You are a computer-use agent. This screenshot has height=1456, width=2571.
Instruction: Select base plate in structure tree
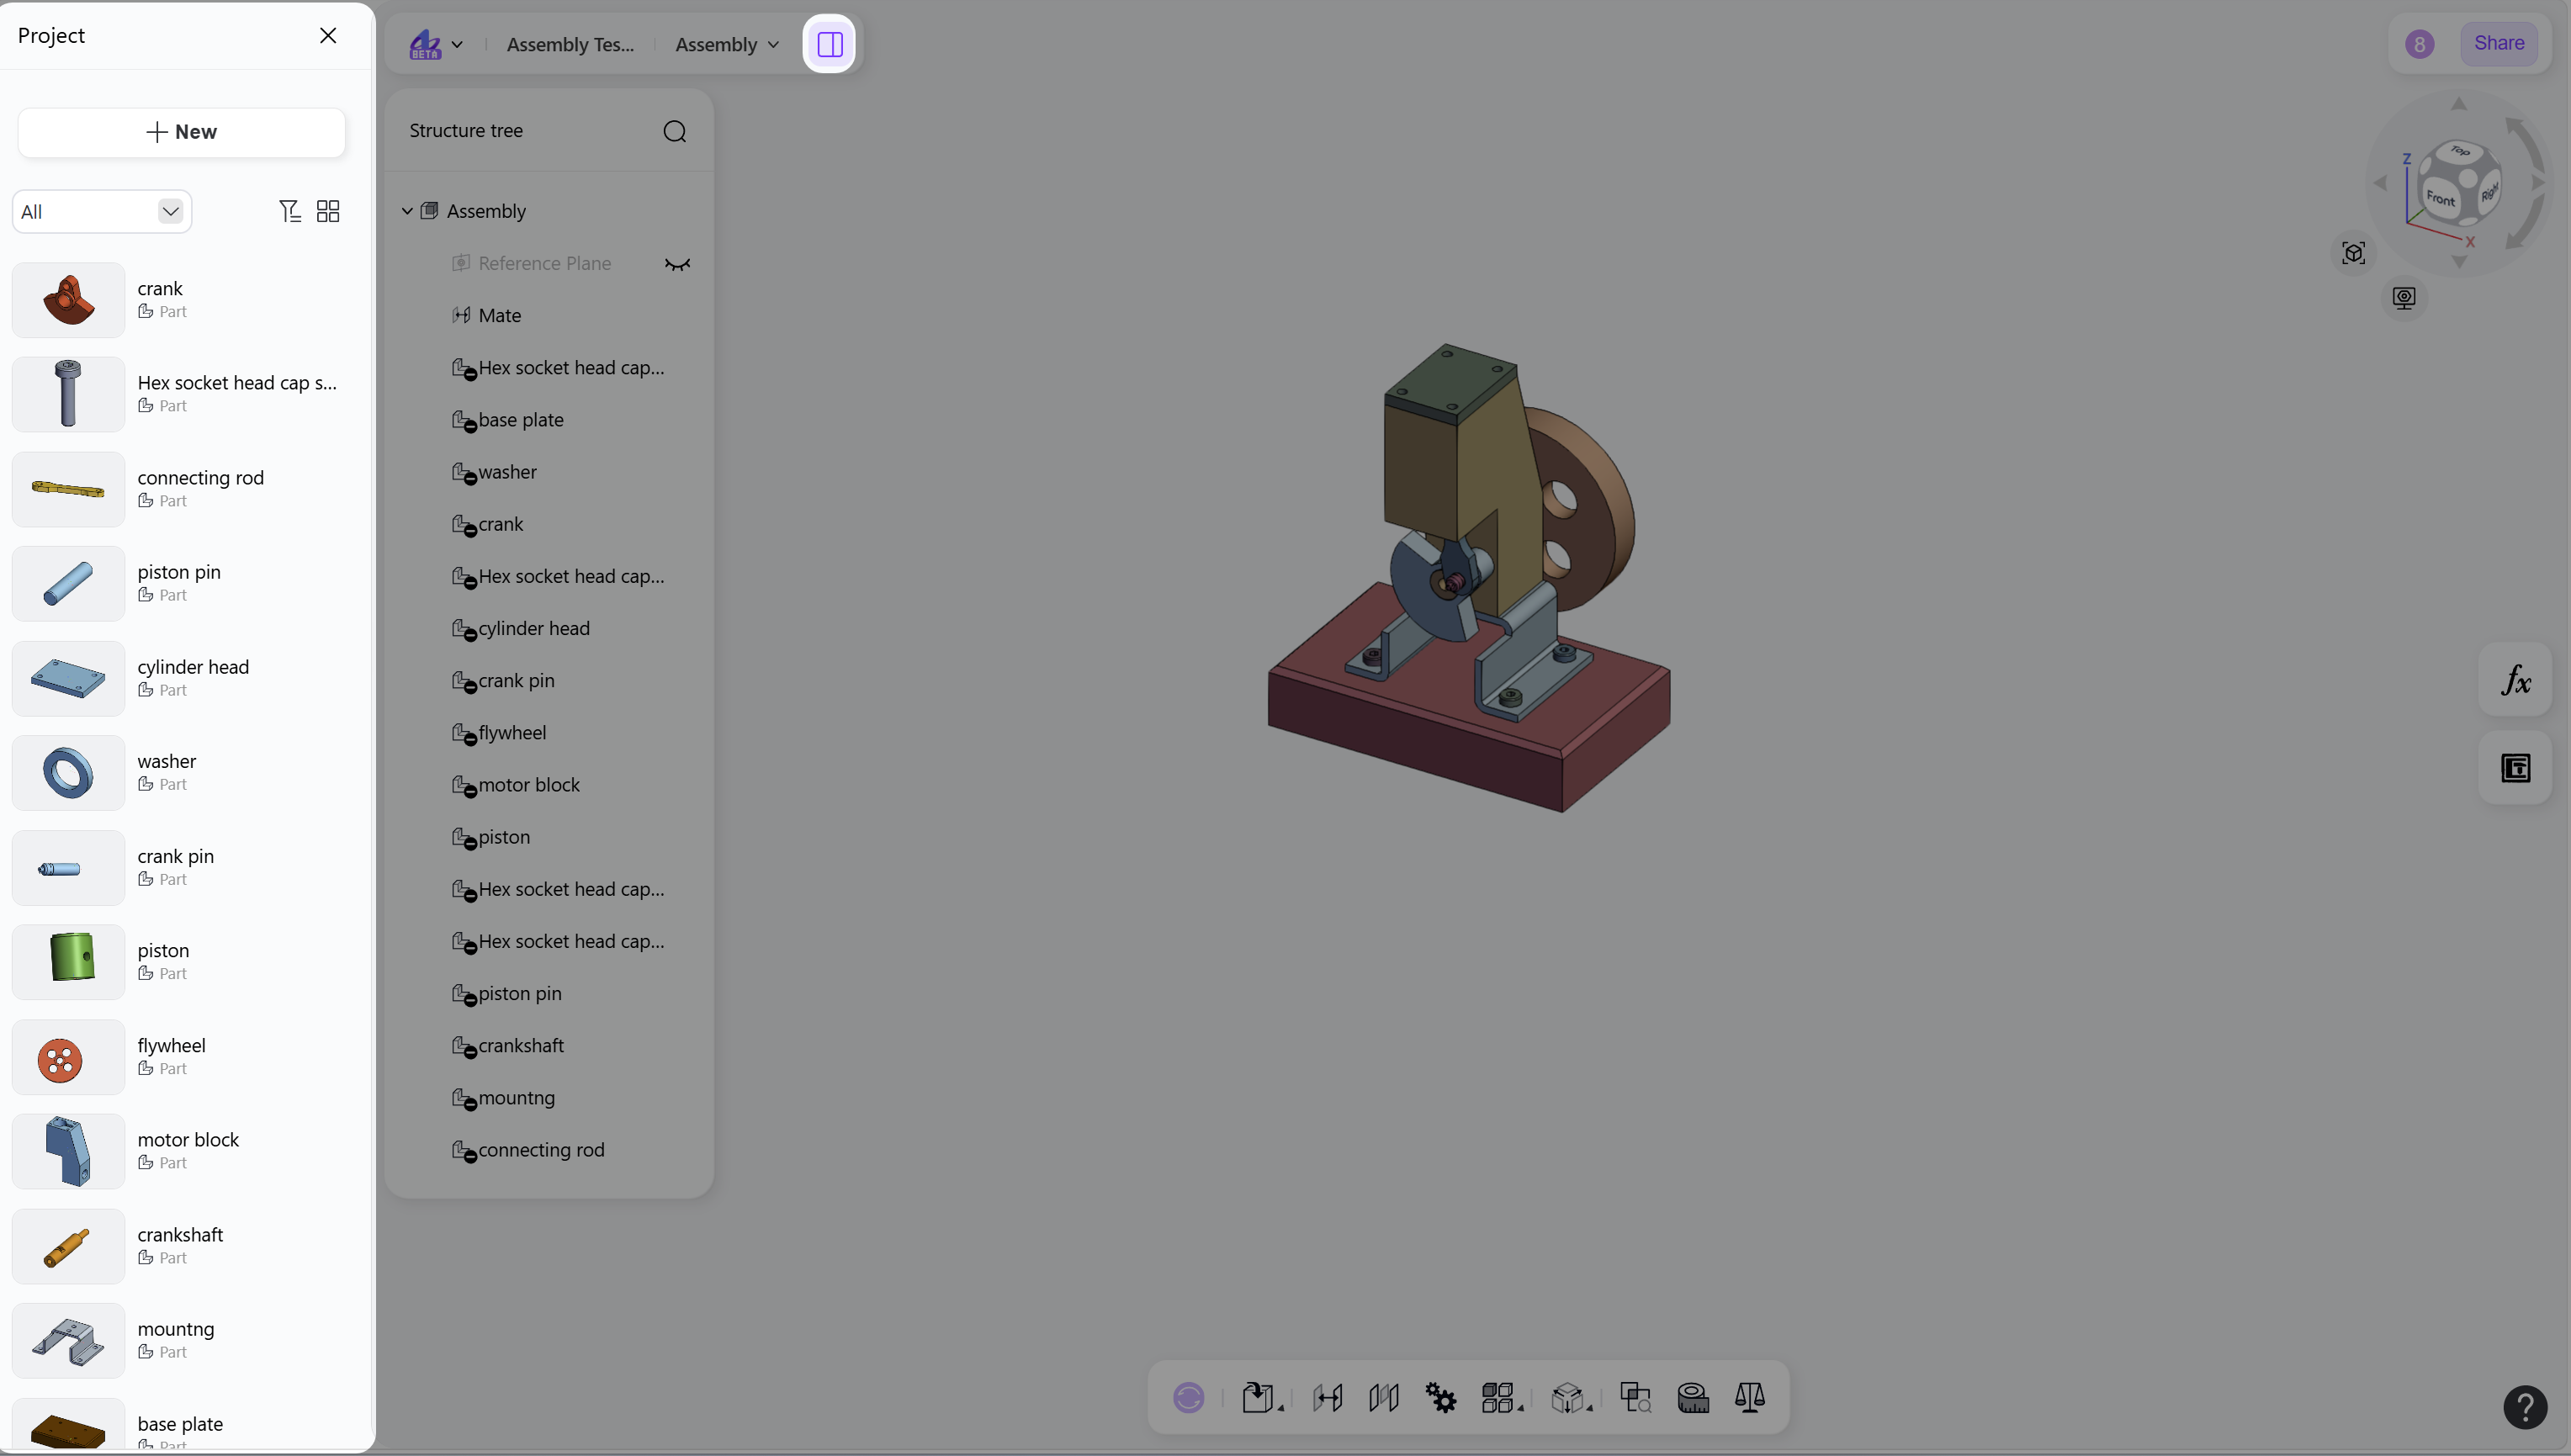[x=520, y=420]
